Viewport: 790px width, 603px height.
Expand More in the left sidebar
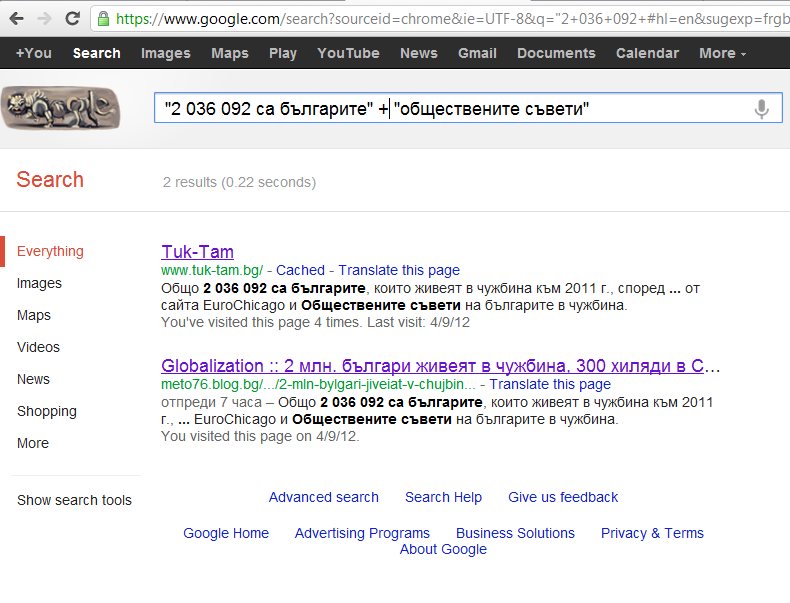(x=32, y=443)
